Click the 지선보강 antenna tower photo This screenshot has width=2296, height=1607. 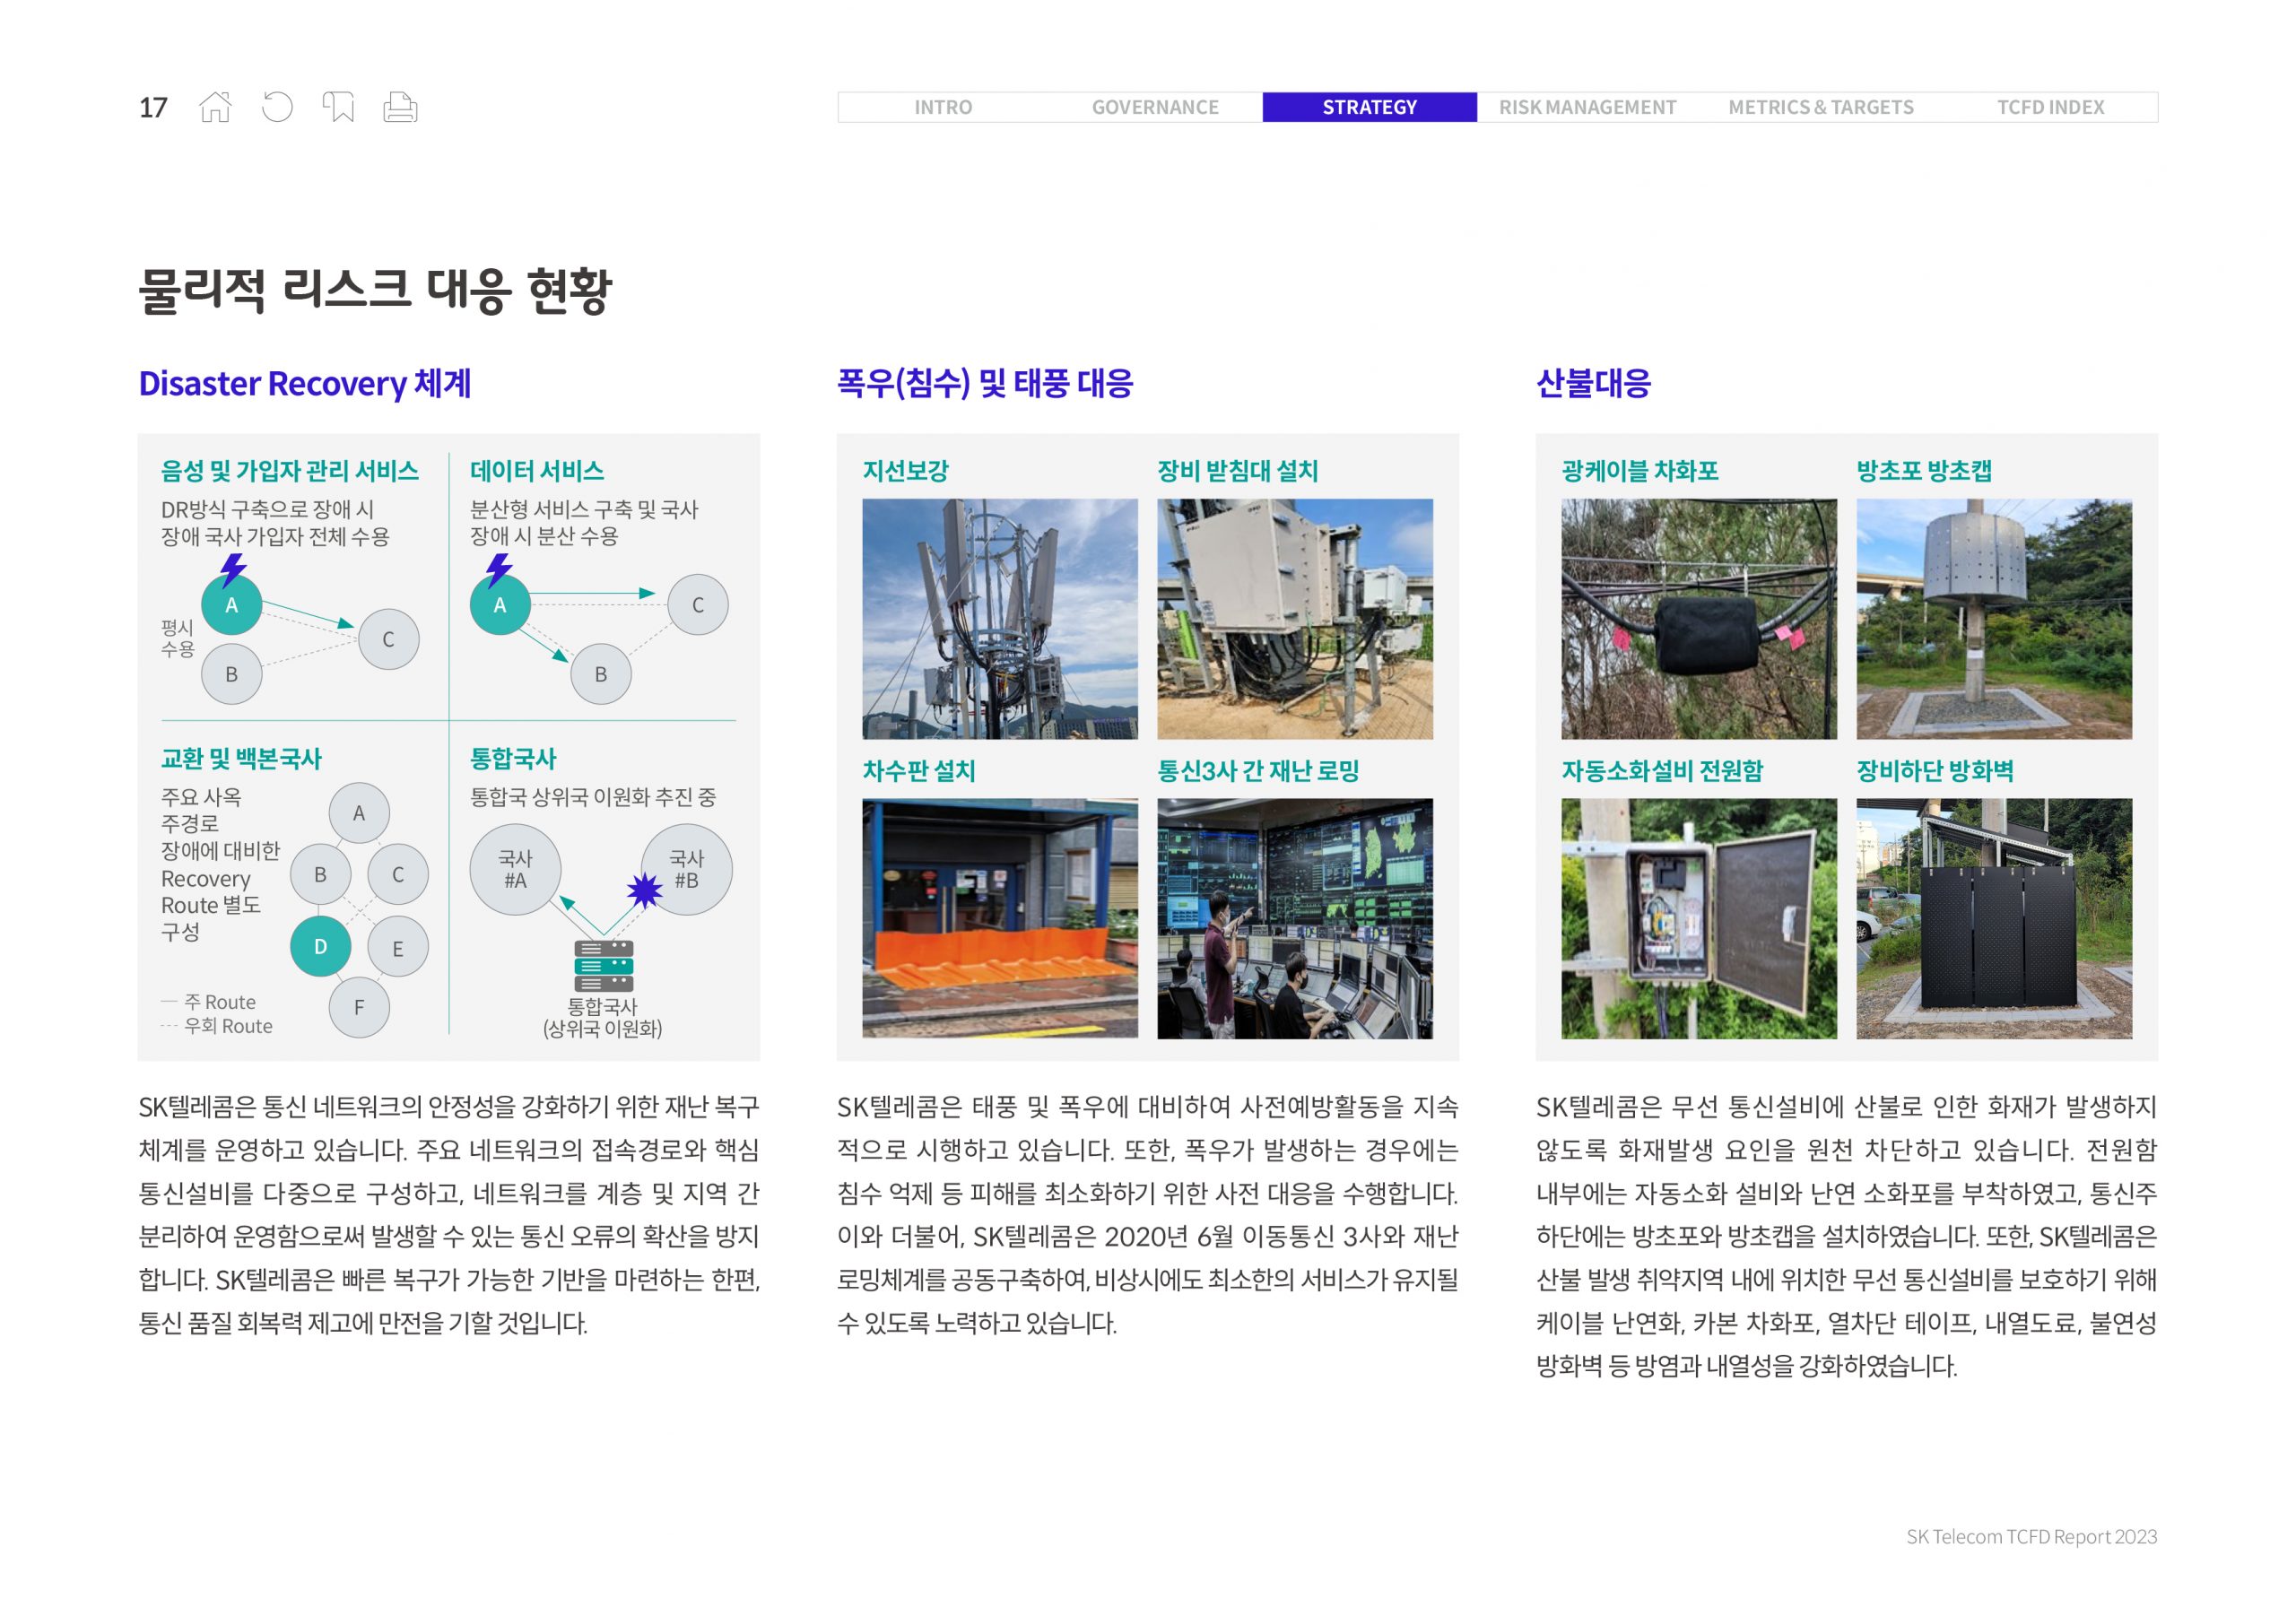pos(999,619)
